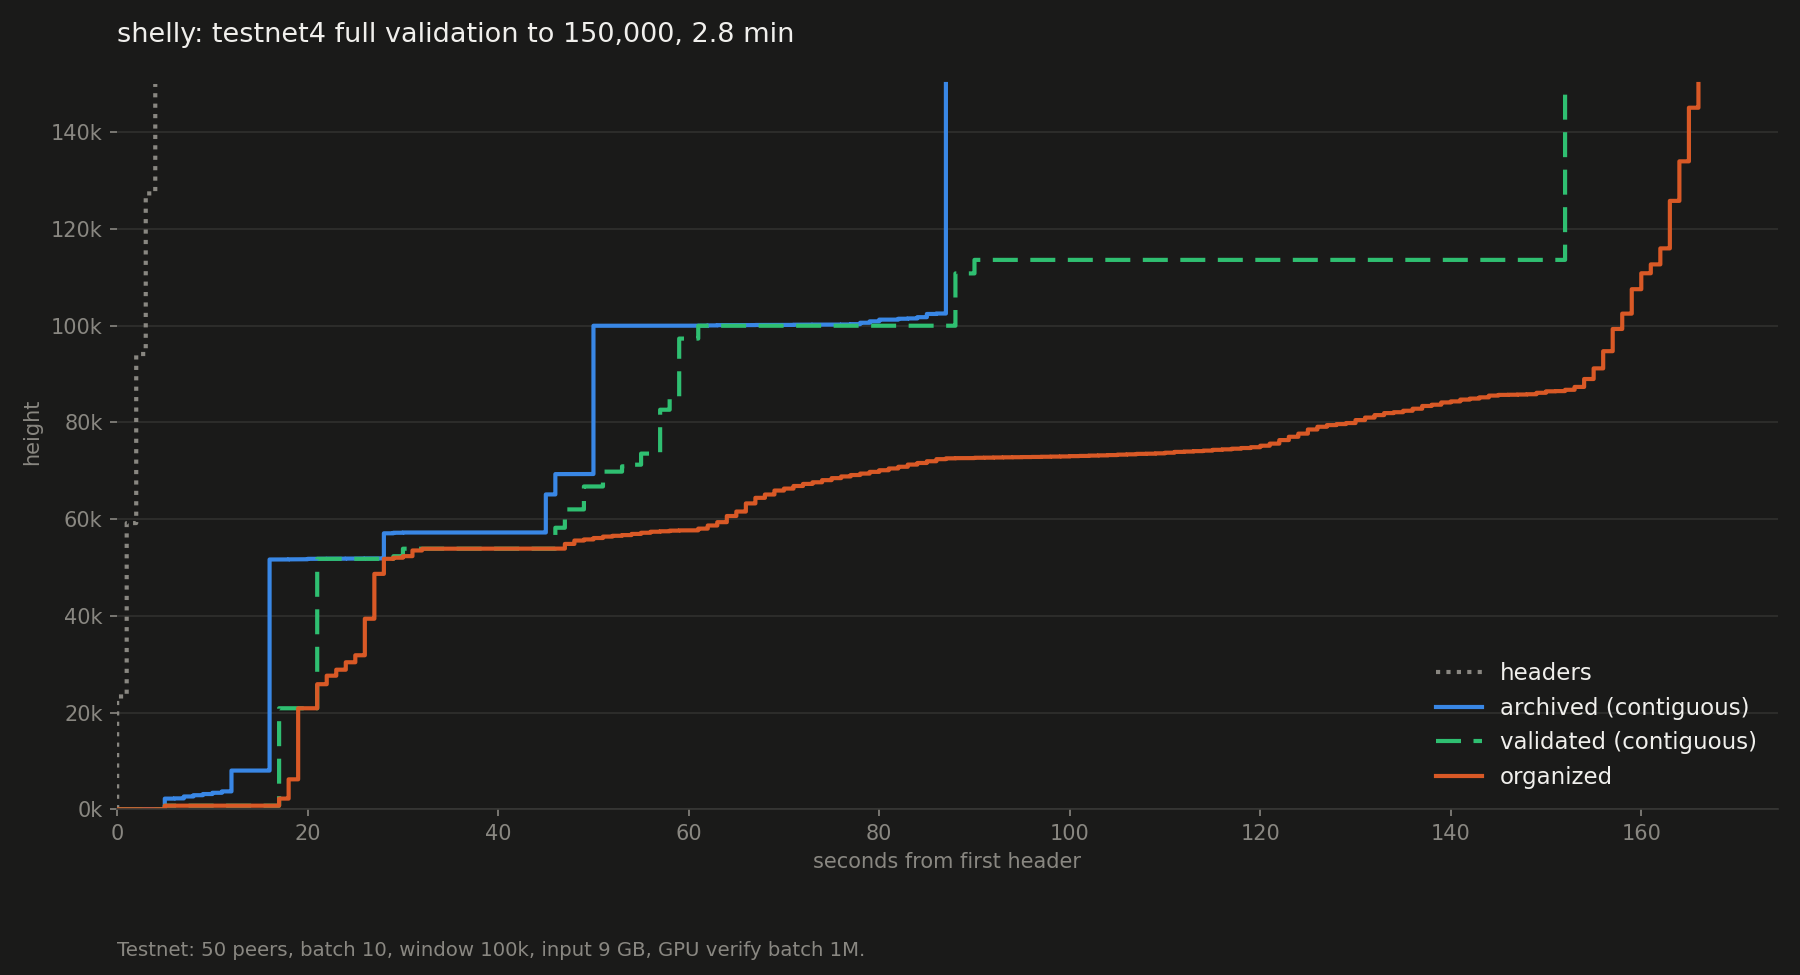Click the 80 x-axis tick label
The image size is (1800, 975).
click(879, 833)
